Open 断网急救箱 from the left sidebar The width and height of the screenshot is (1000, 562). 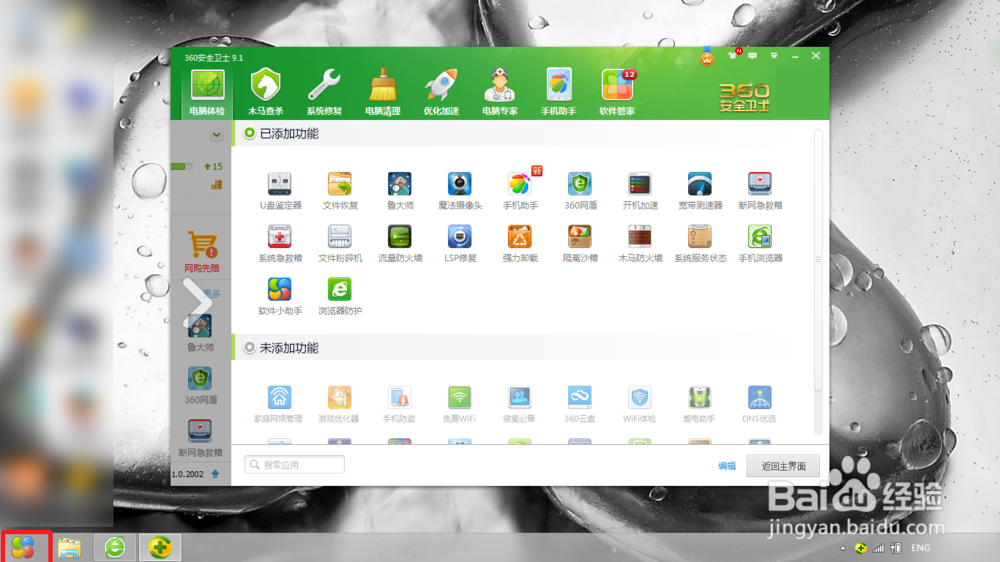point(200,438)
